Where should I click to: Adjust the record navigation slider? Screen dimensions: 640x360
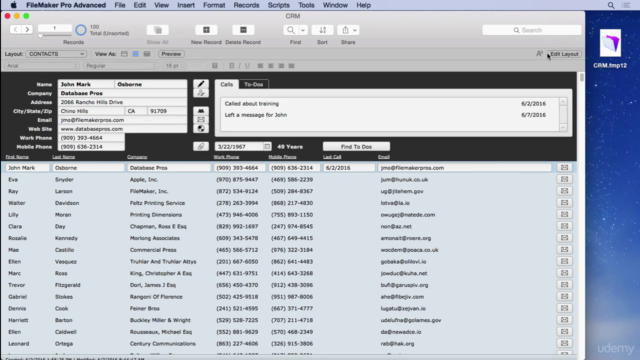pos(40,36)
